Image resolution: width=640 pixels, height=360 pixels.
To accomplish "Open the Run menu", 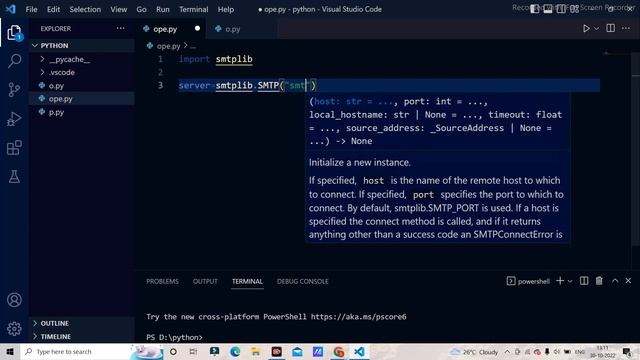I will [x=162, y=9].
